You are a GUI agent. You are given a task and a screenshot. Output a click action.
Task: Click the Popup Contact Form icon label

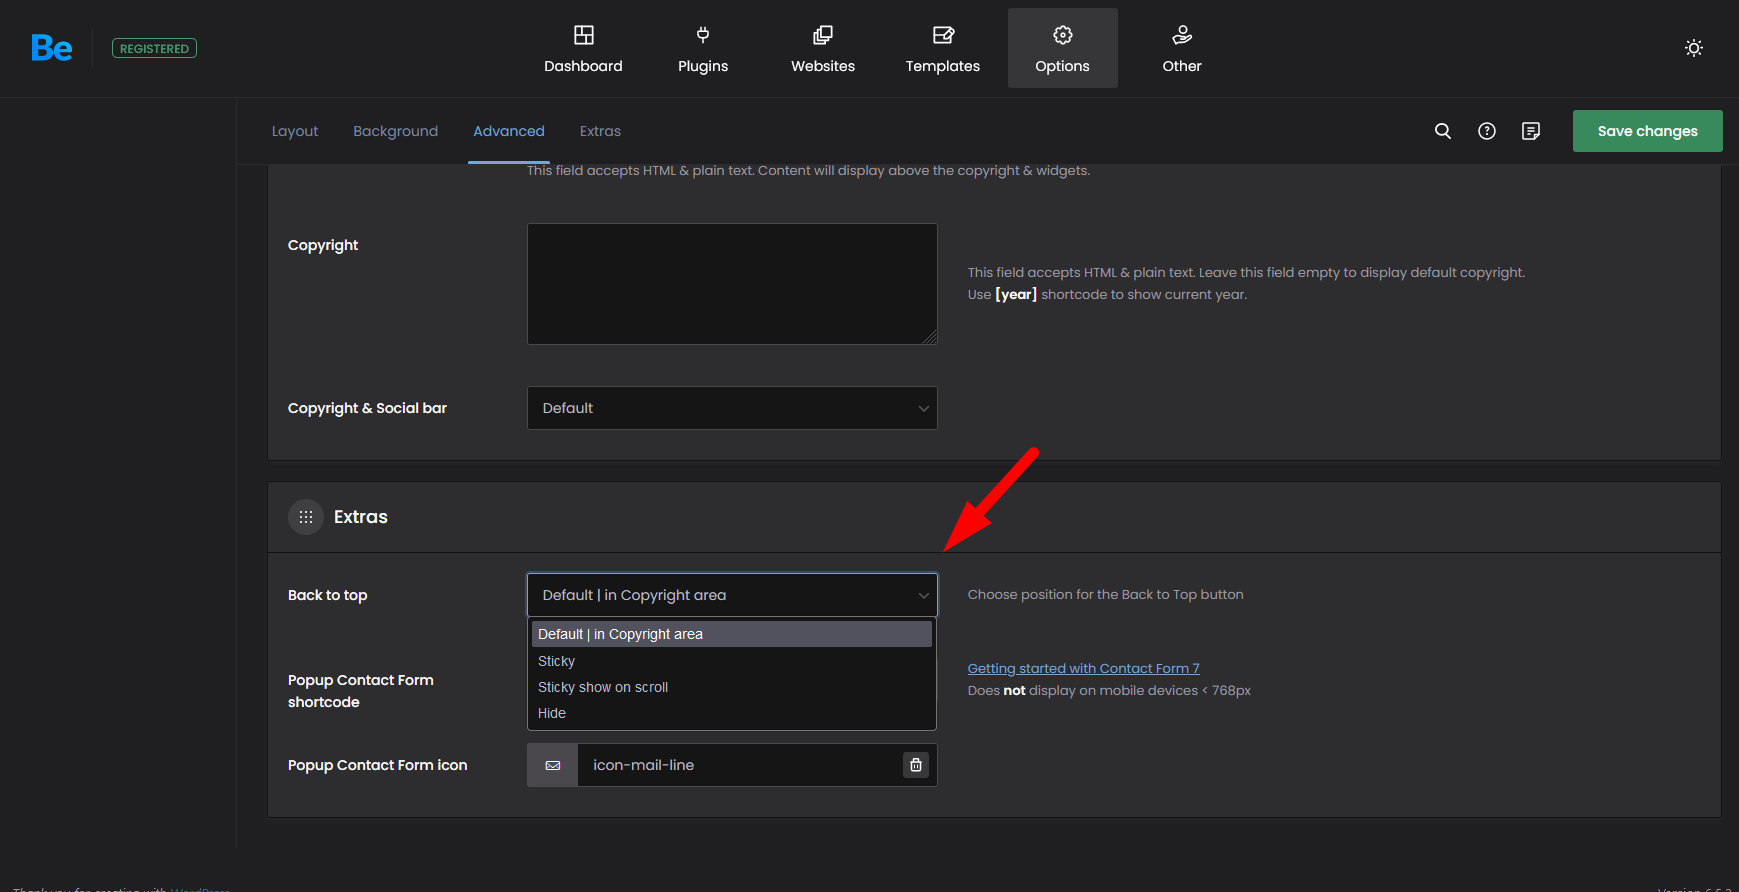tap(377, 765)
